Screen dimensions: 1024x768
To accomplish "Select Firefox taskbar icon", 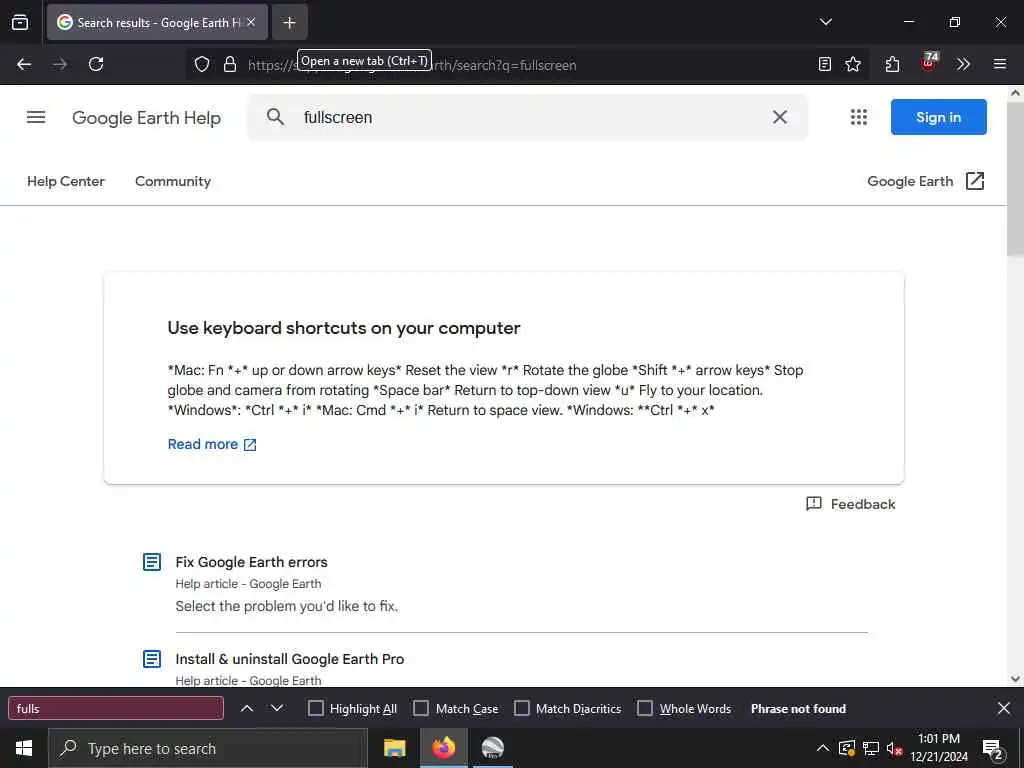I will tap(443, 748).
